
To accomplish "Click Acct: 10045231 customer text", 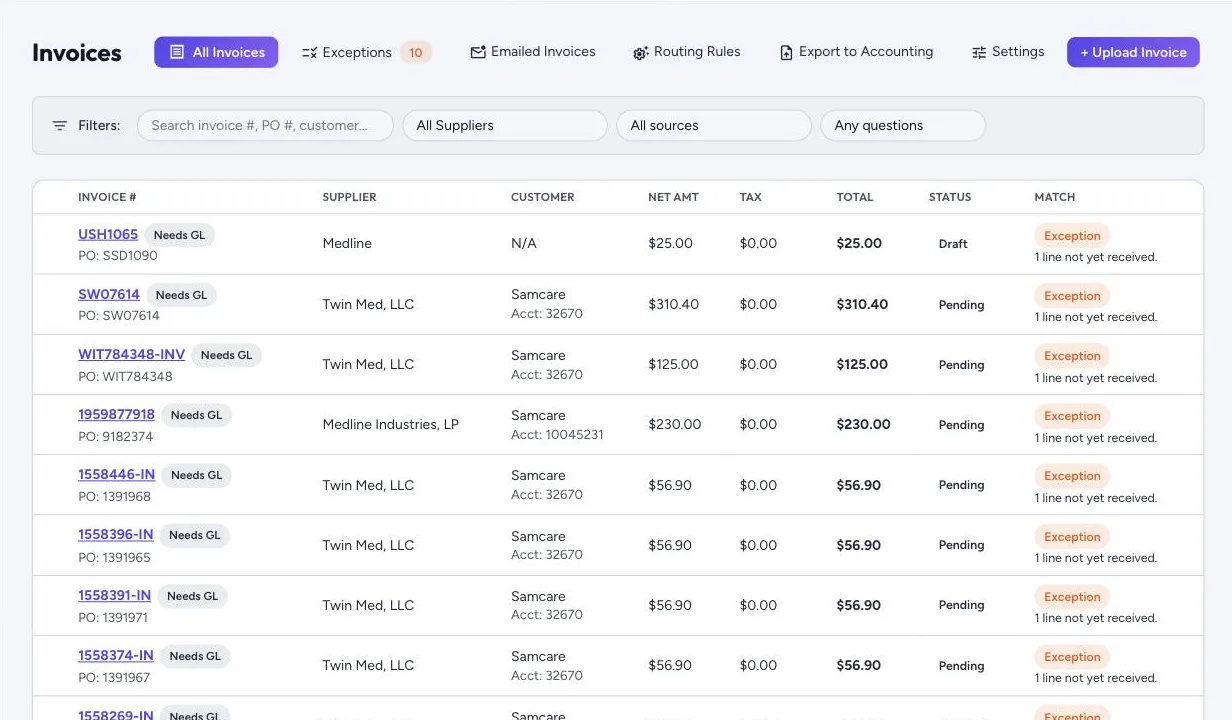I will 557,434.
